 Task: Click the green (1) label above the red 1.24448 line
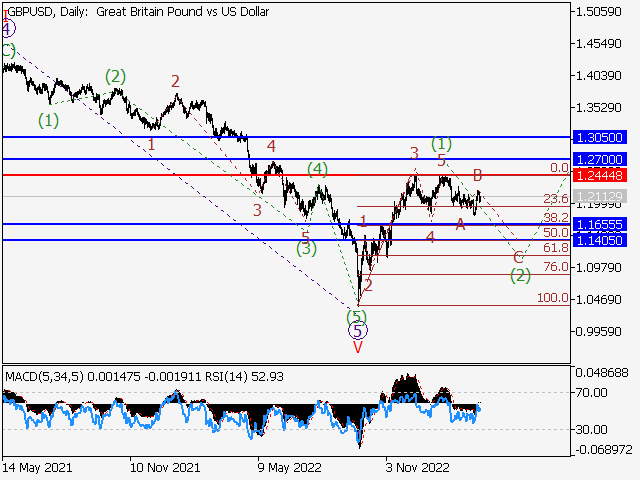[x=442, y=144]
